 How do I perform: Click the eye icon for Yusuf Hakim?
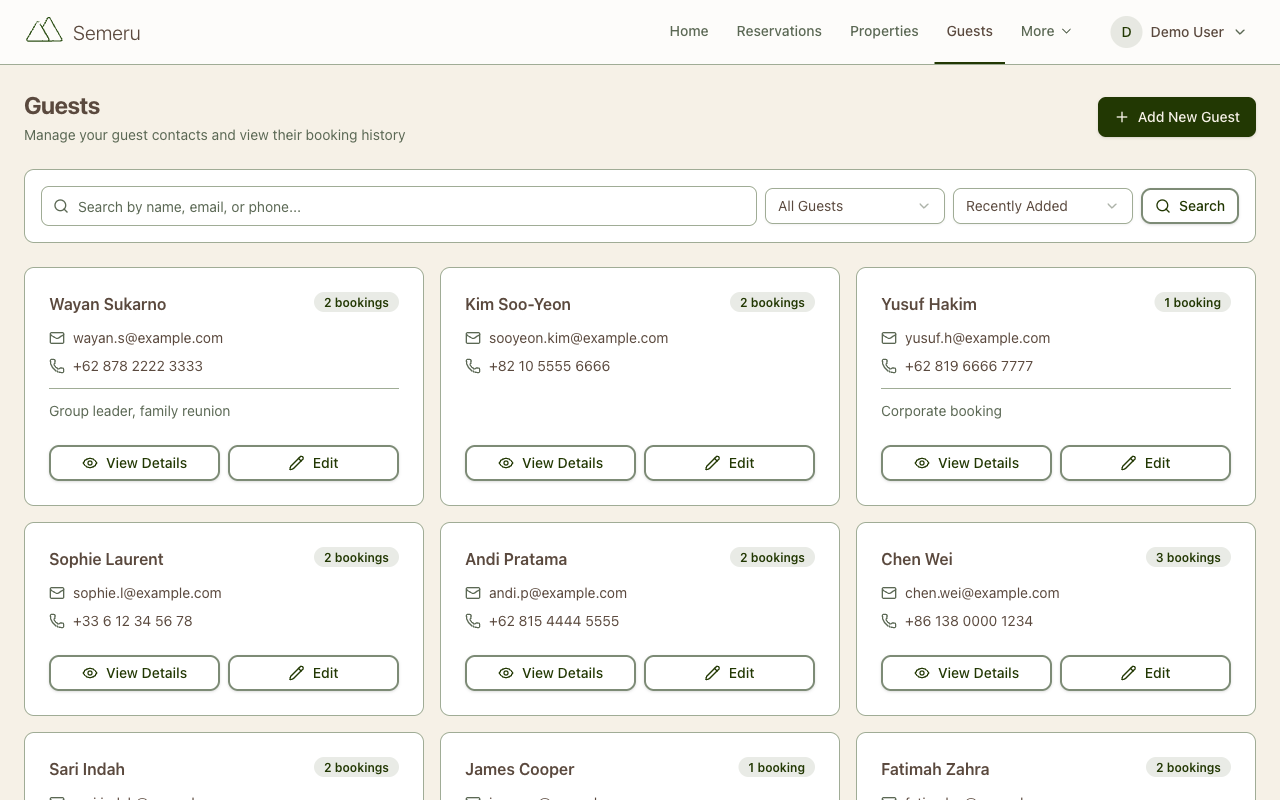pyautogui.click(x=922, y=463)
